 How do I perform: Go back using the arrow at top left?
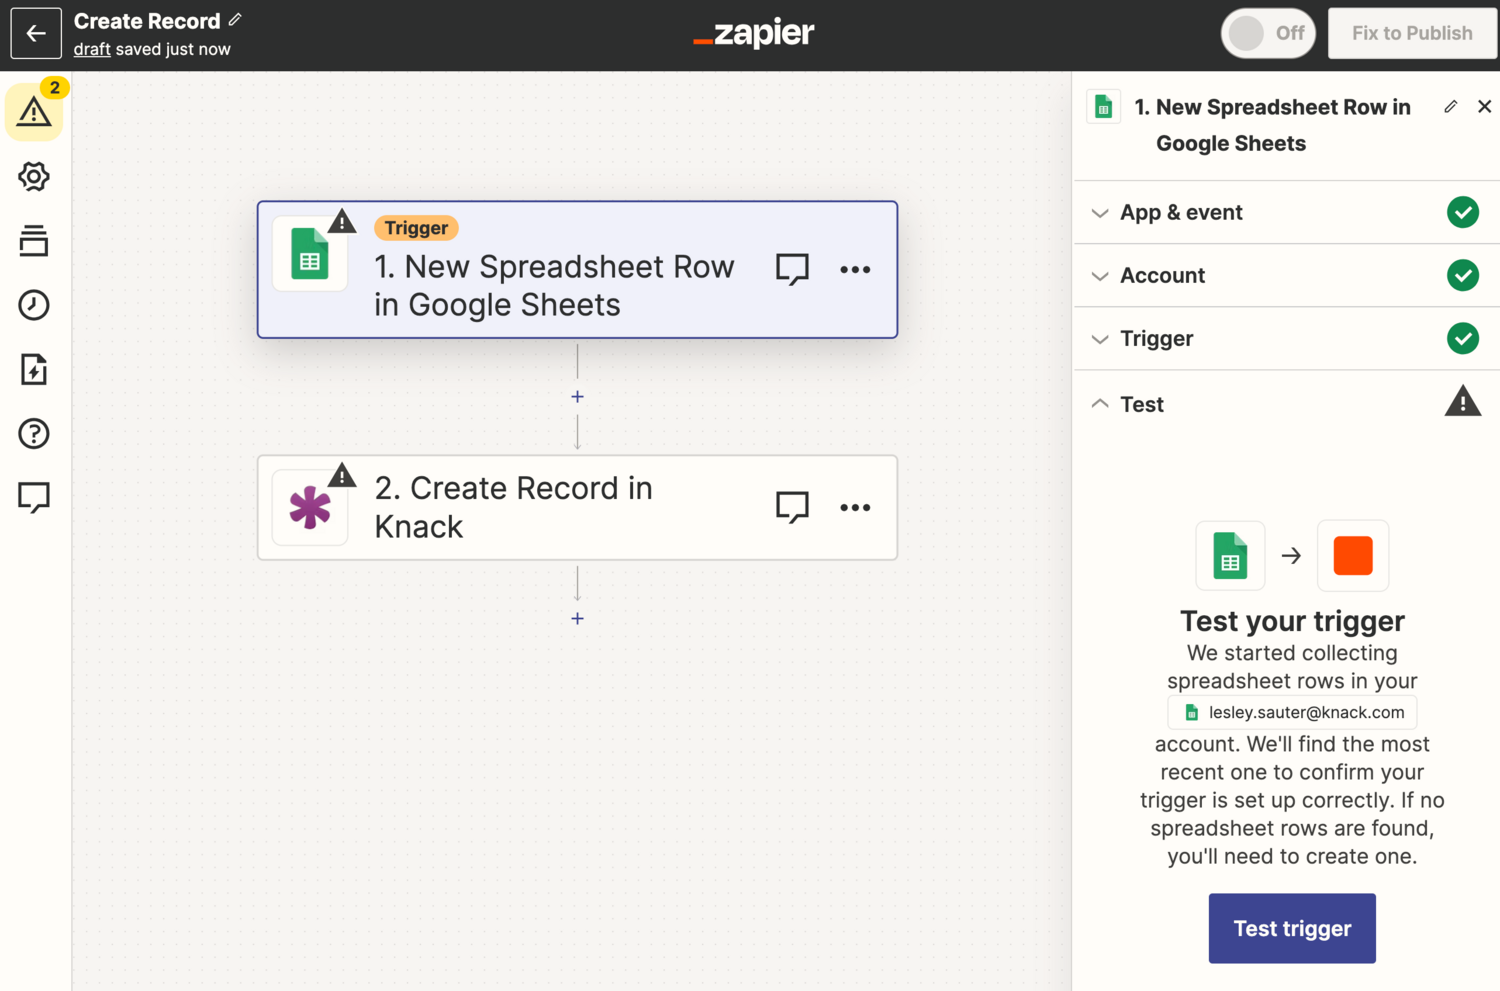coord(35,33)
